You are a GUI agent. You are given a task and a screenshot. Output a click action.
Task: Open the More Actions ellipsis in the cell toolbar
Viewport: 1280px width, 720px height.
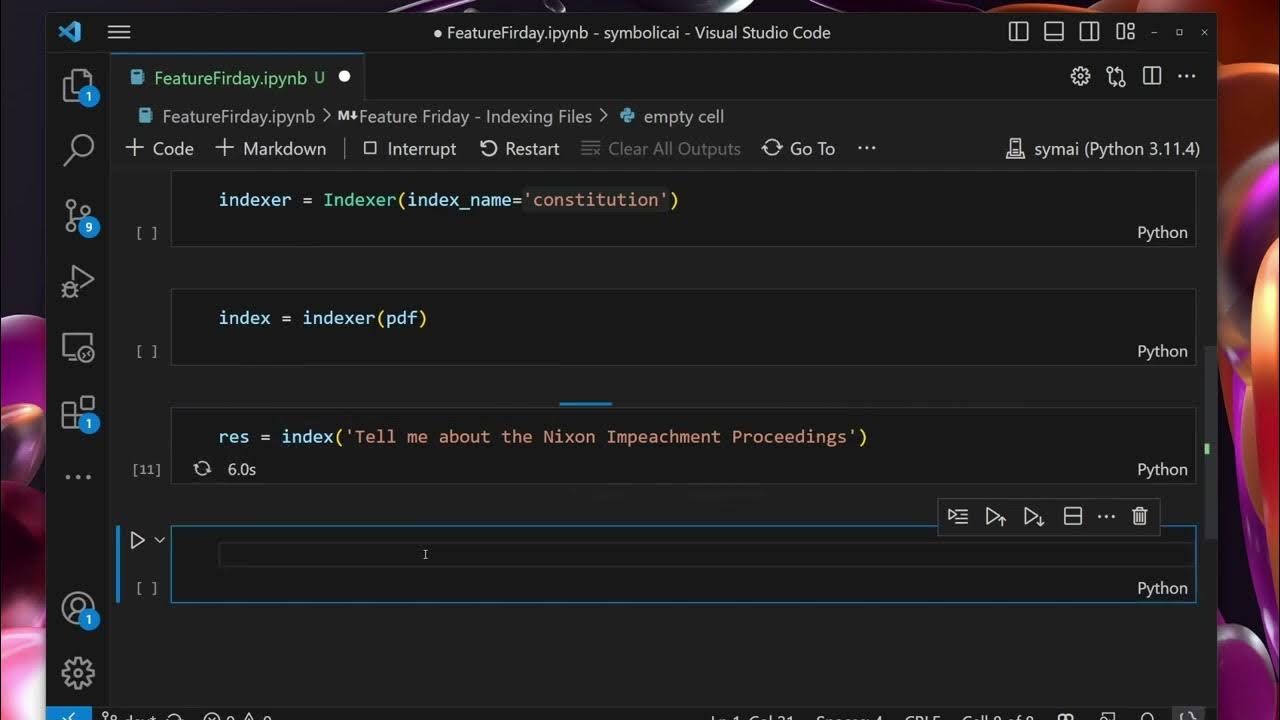1106,516
